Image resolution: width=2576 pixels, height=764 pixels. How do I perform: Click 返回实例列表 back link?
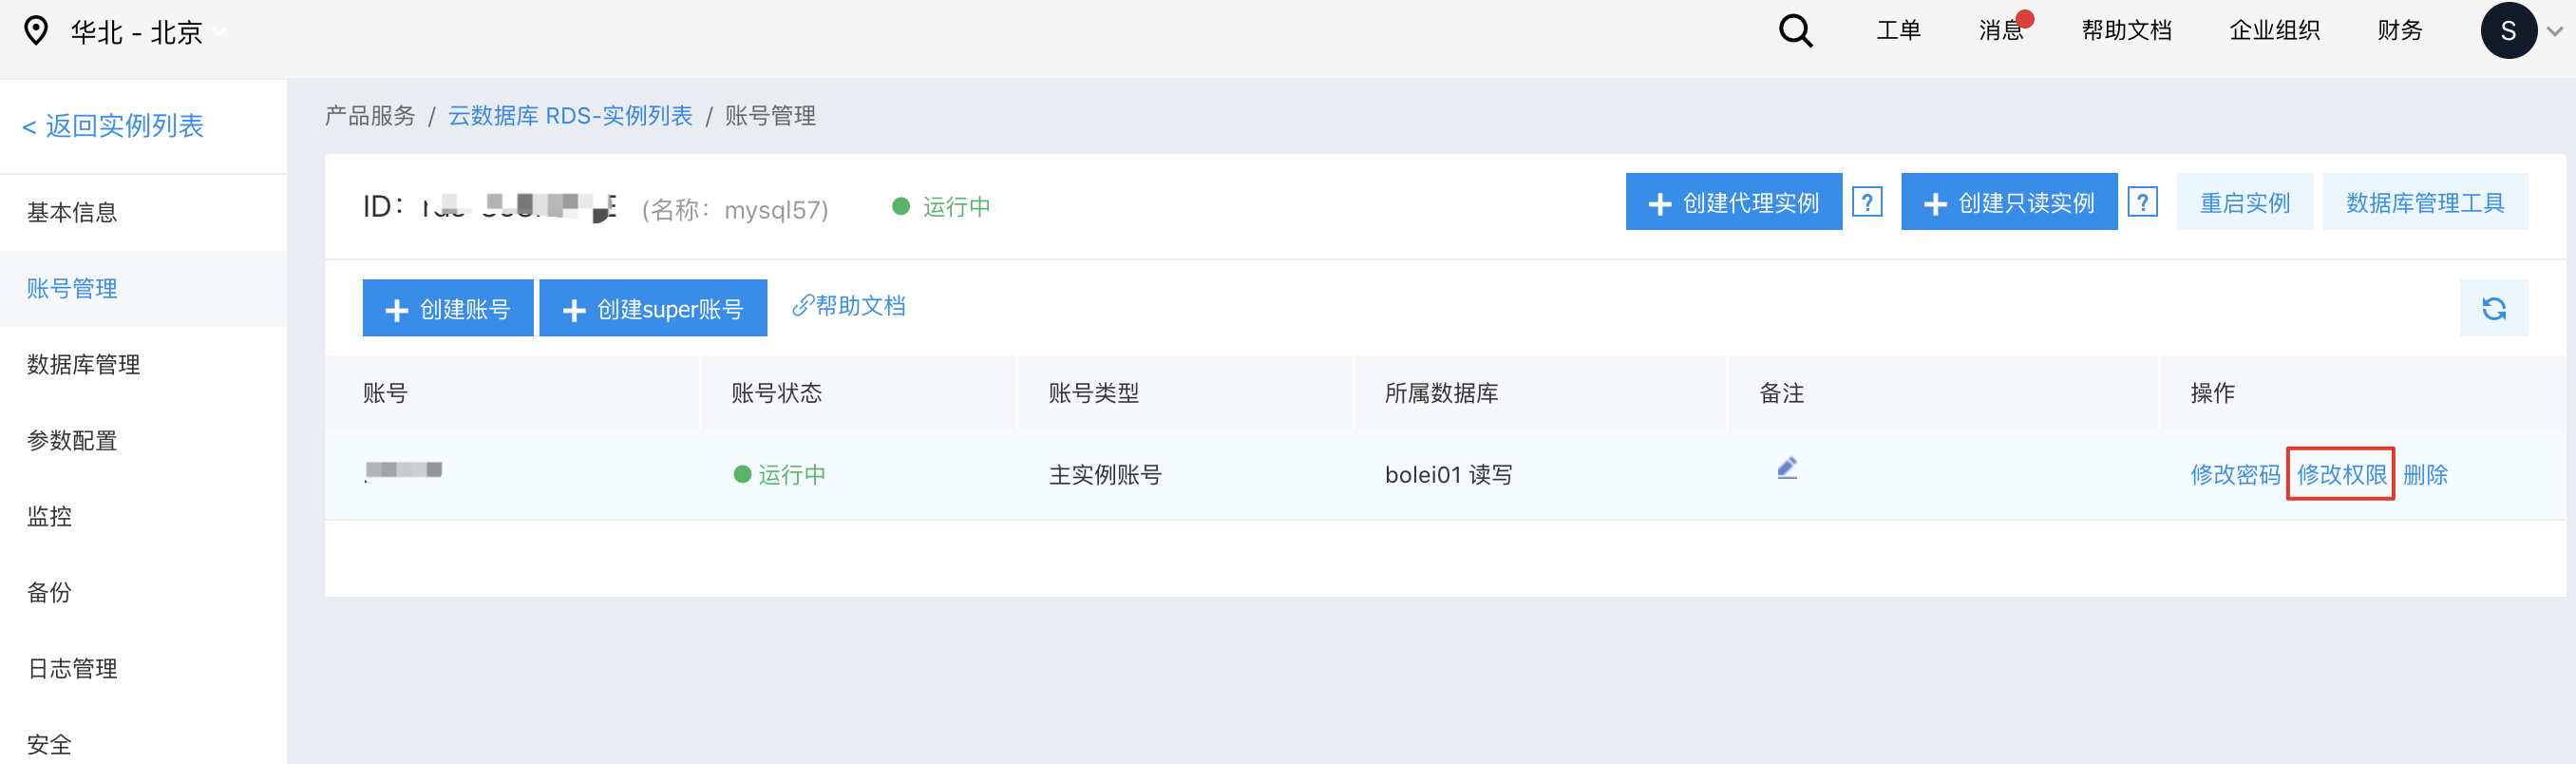click(113, 126)
